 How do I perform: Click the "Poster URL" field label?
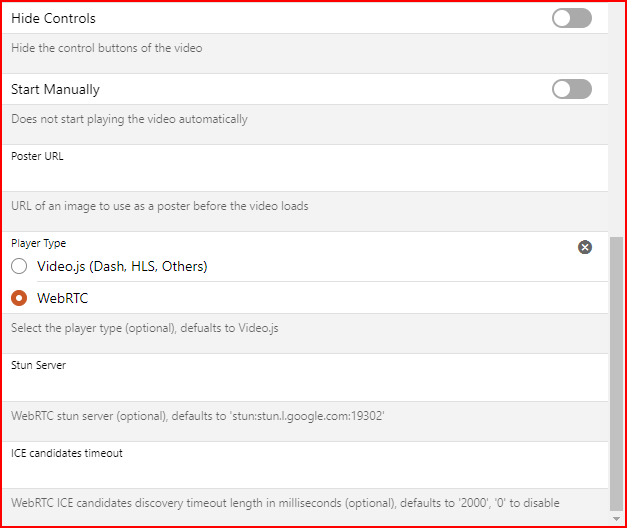[x=37, y=156]
